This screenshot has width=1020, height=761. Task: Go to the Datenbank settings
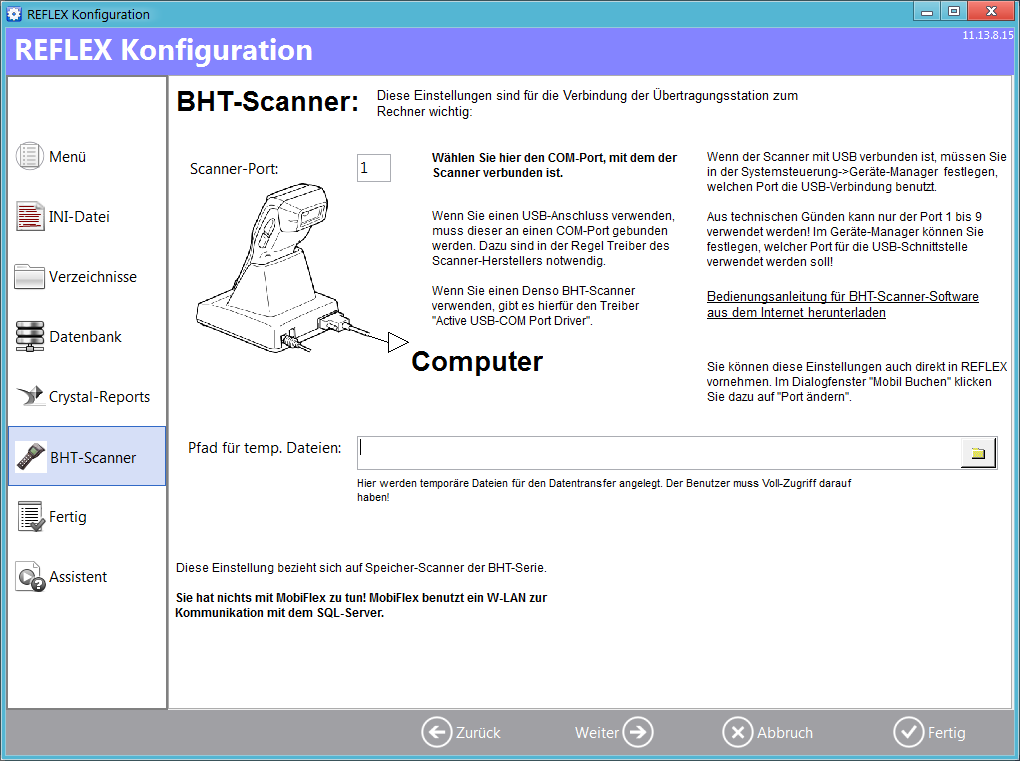coord(85,336)
